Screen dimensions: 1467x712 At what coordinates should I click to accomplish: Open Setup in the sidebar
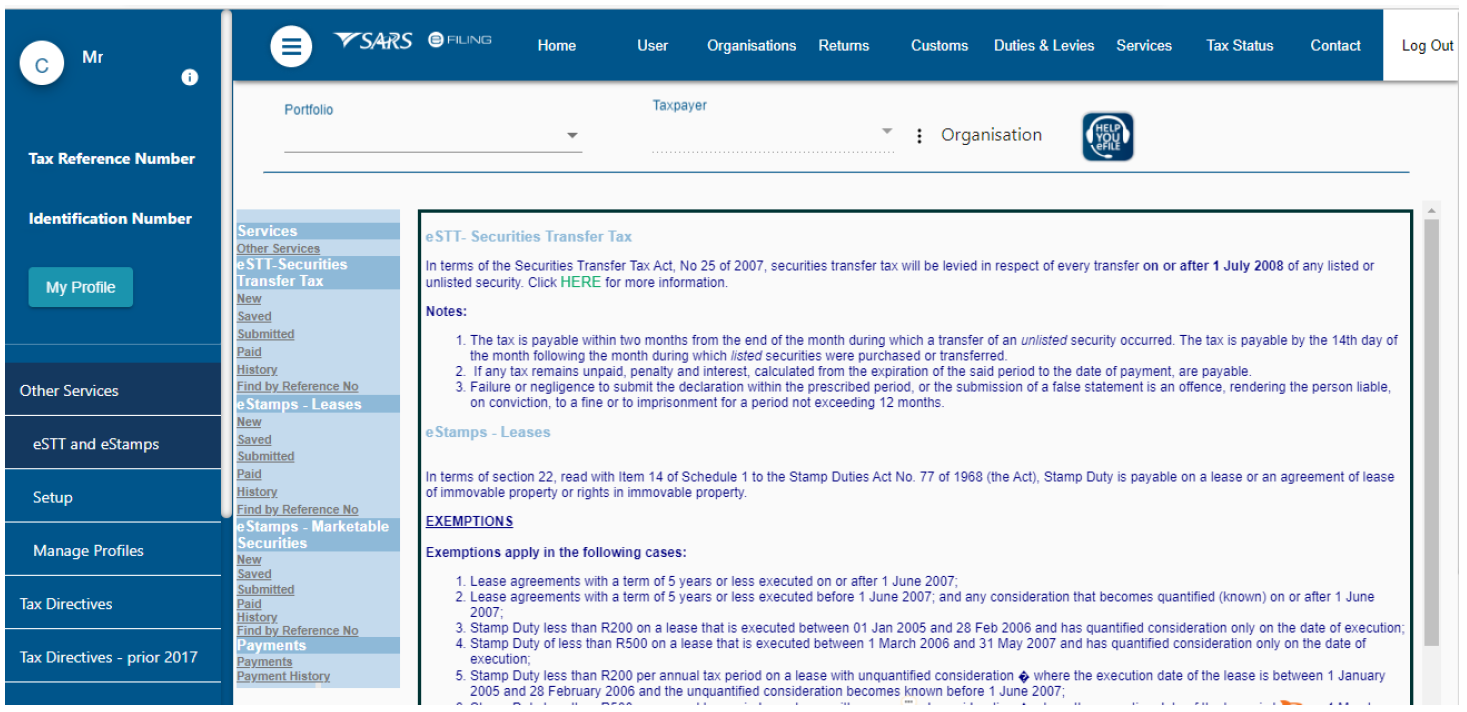point(112,497)
